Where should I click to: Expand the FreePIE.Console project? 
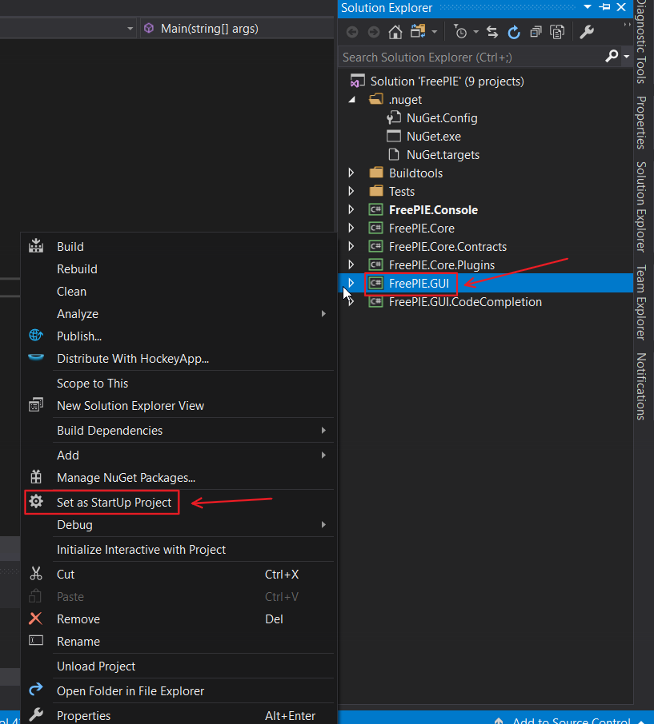point(351,210)
